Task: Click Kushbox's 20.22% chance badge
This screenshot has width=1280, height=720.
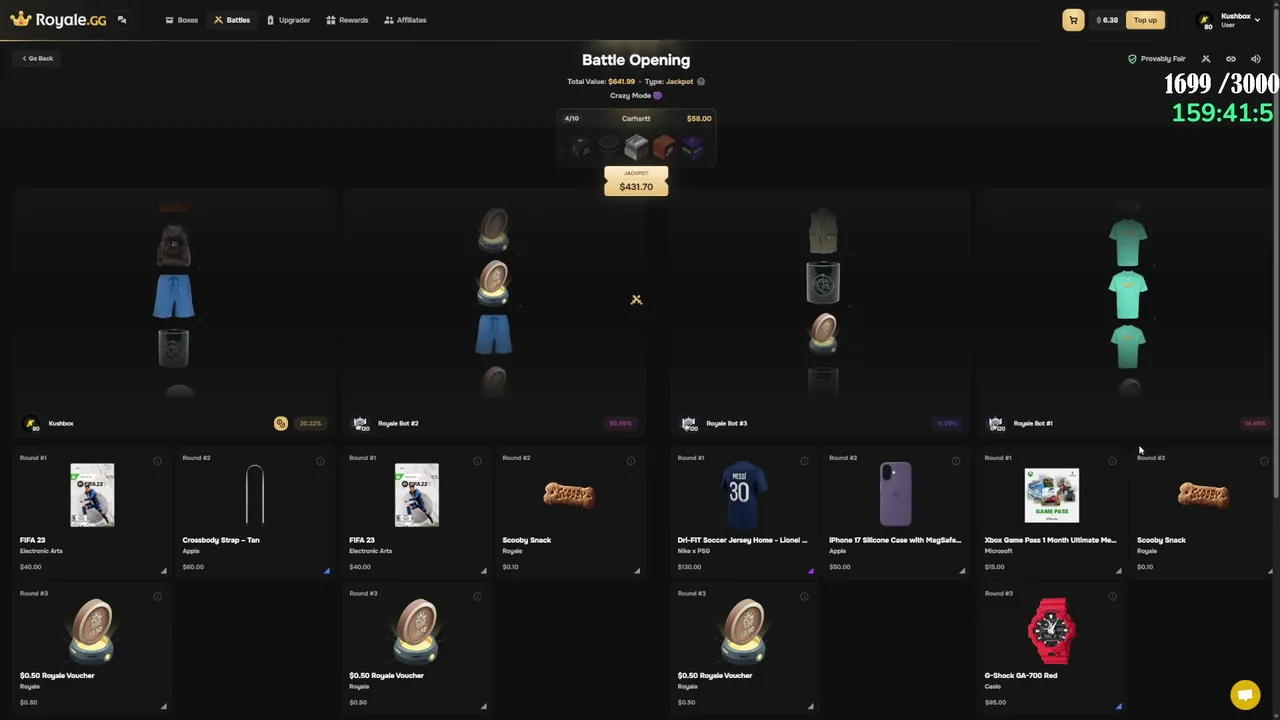Action: click(310, 424)
